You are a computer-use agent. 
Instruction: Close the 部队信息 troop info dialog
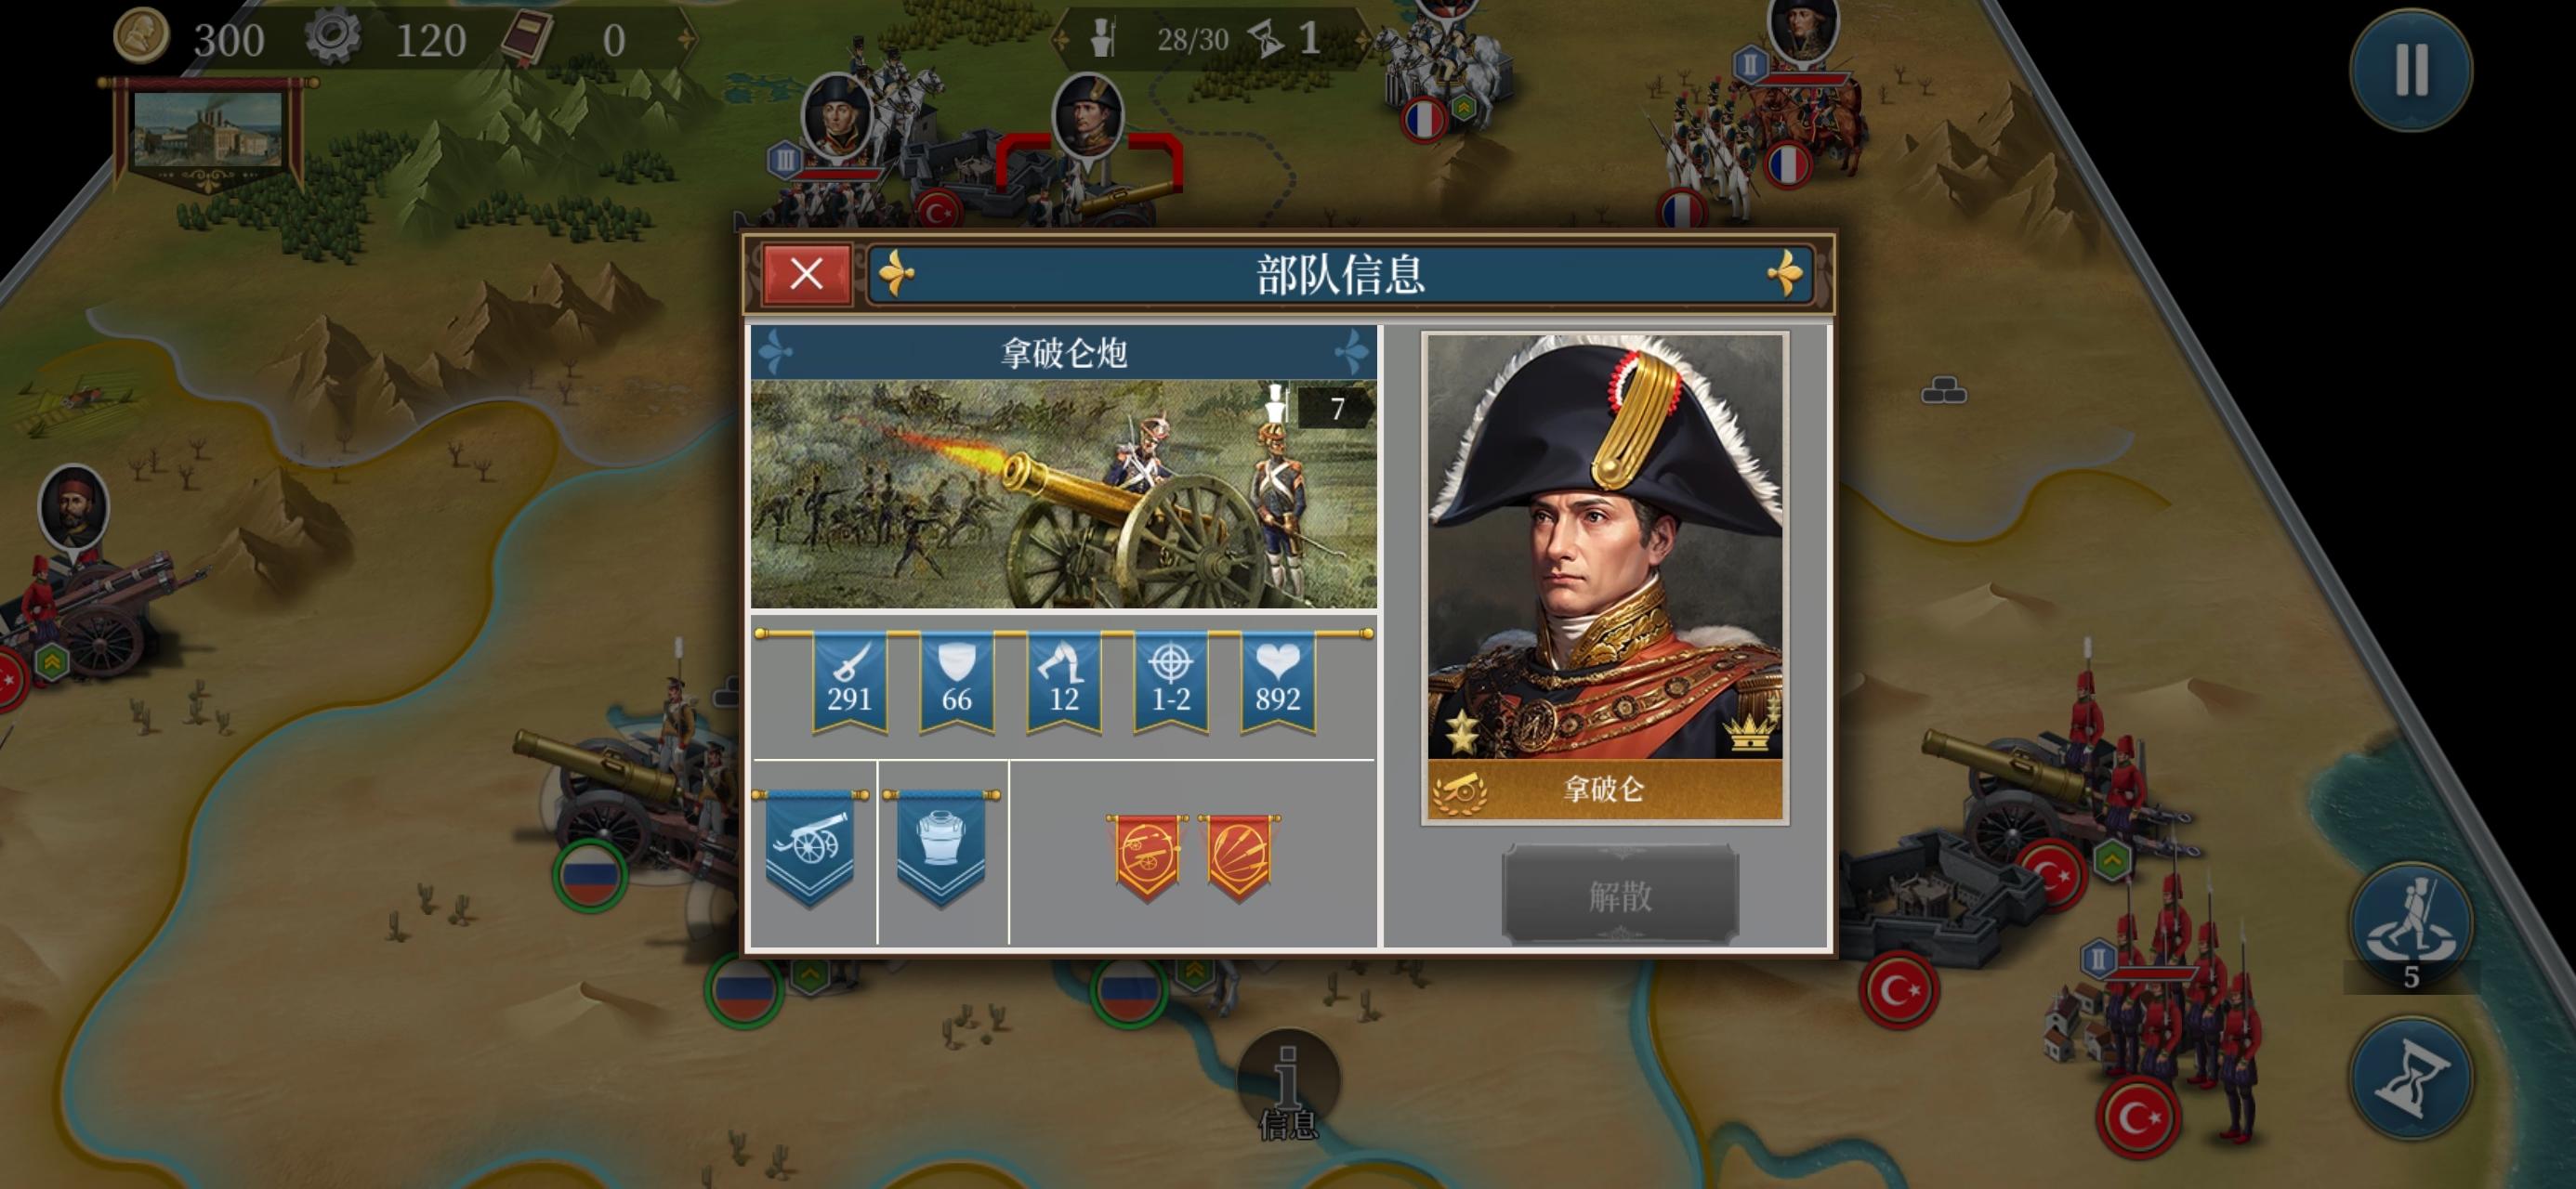(806, 273)
